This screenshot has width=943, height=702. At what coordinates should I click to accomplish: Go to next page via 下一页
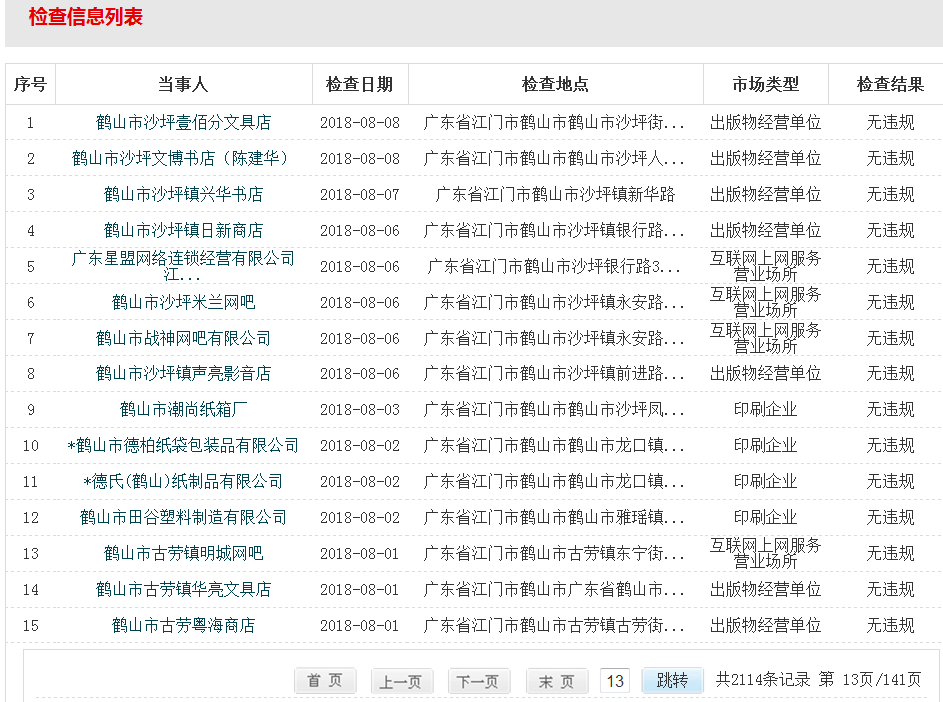coord(479,682)
